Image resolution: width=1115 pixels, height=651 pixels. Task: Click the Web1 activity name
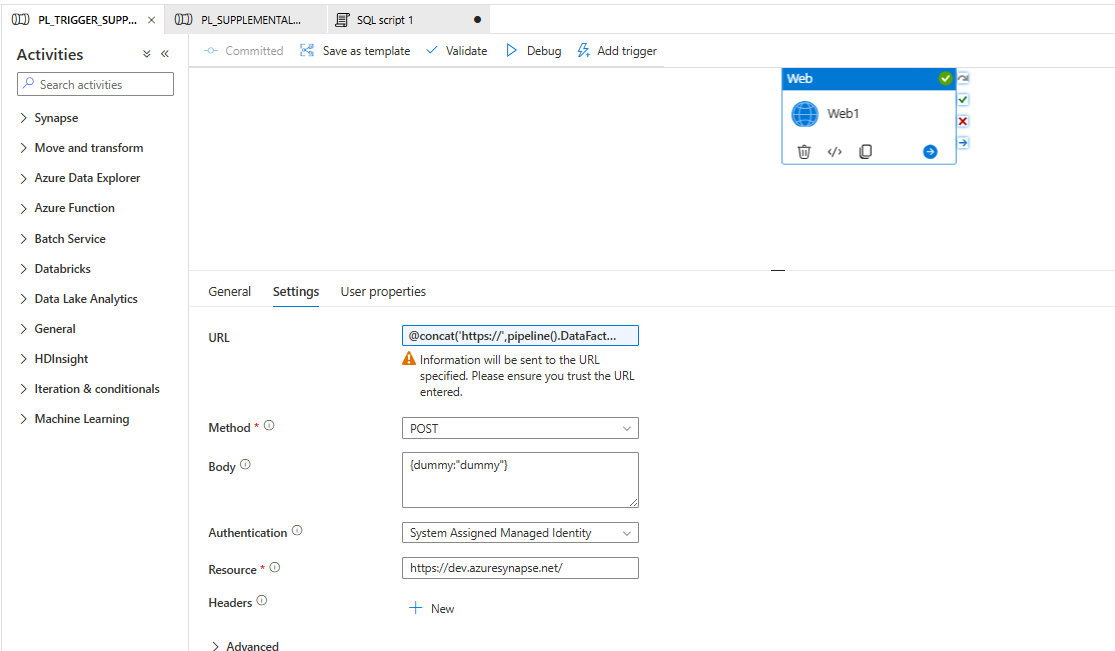click(843, 114)
